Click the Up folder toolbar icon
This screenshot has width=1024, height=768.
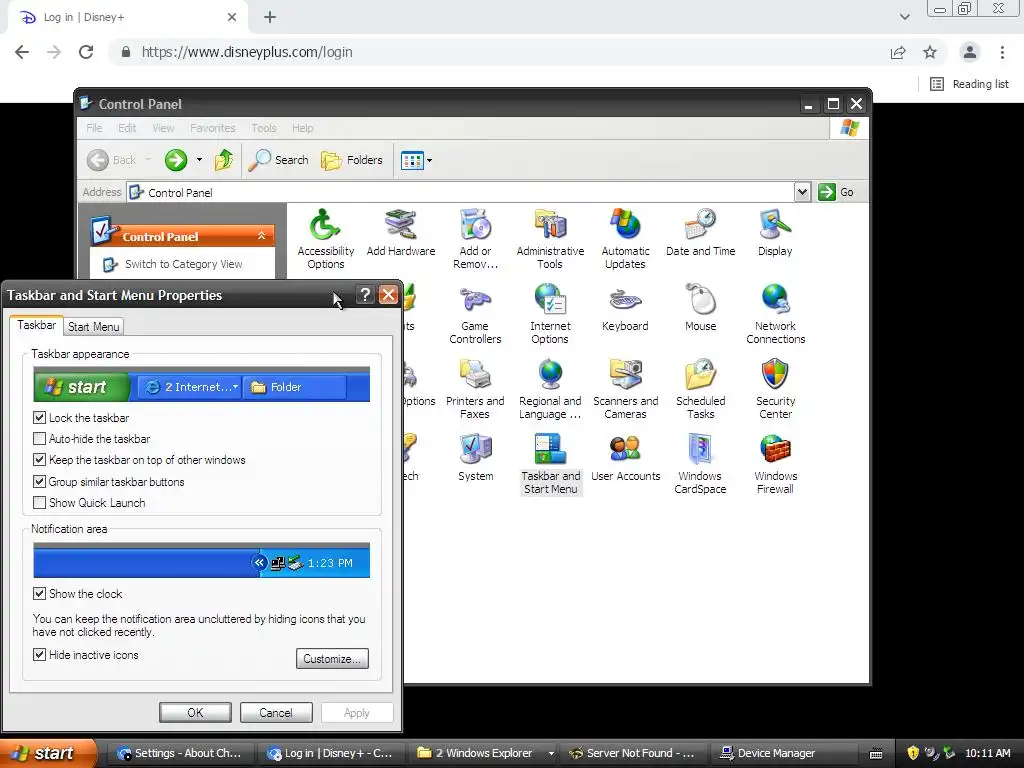click(223, 160)
